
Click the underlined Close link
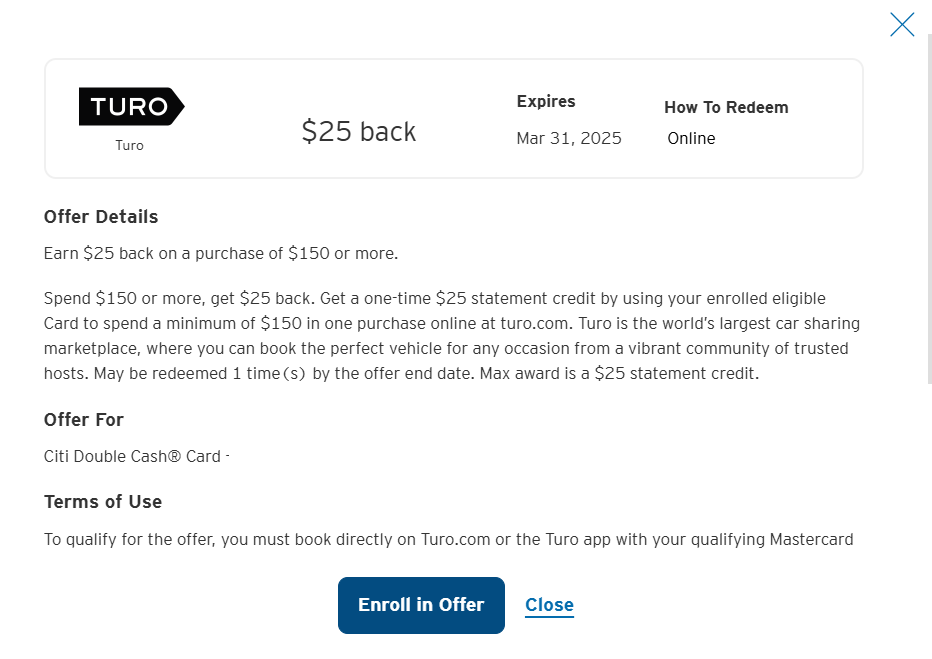coord(549,605)
